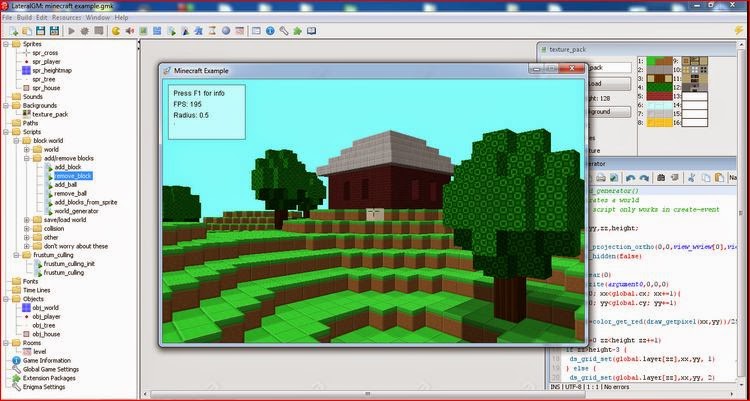Collapse the Scripts folder

(6, 132)
